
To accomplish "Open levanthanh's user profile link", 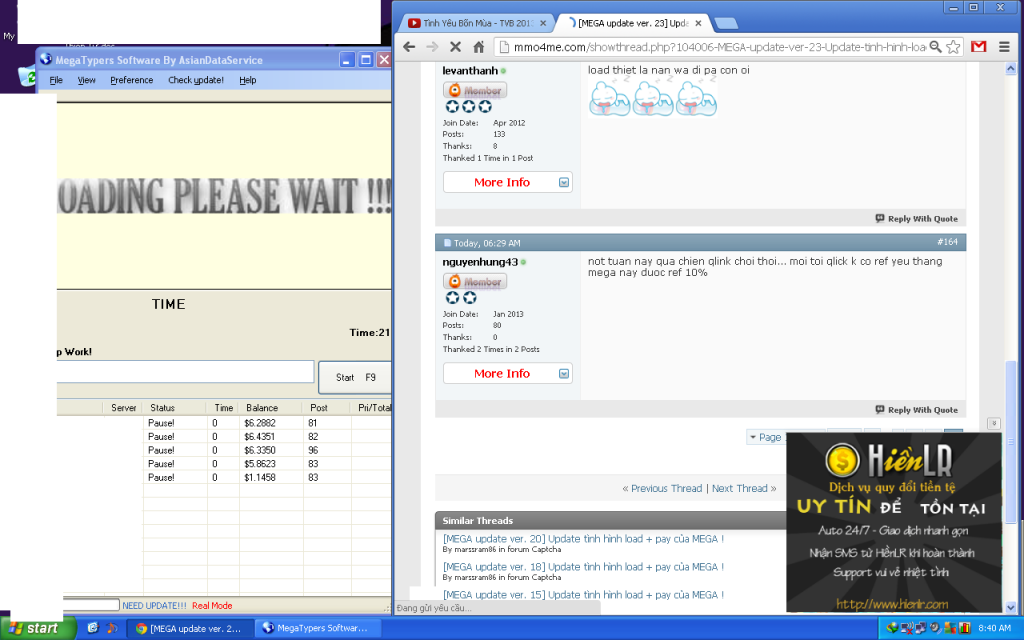I will coord(470,71).
